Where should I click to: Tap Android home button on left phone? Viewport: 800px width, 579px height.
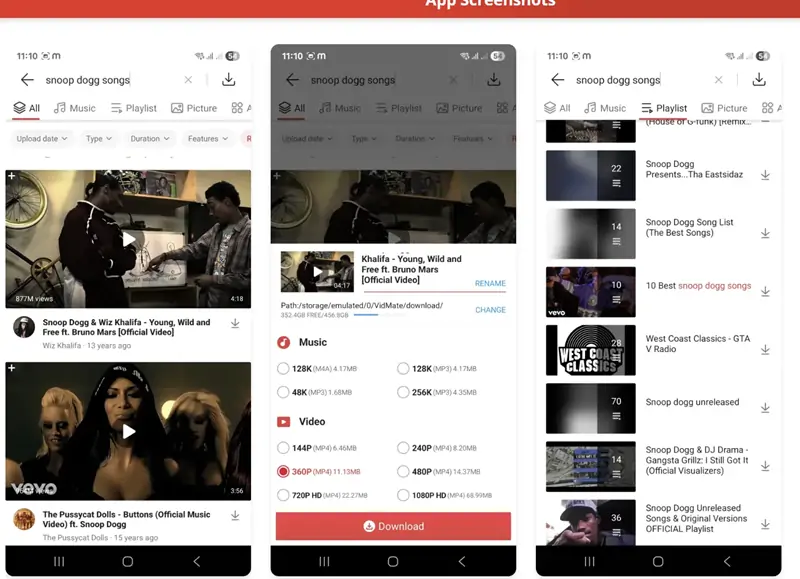pyautogui.click(x=128, y=562)
